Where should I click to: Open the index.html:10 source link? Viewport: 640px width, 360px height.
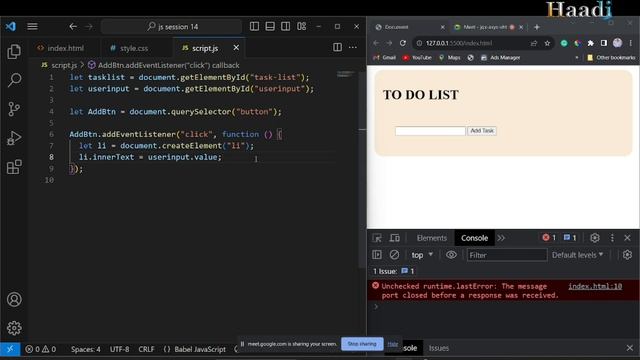point(595,287)
